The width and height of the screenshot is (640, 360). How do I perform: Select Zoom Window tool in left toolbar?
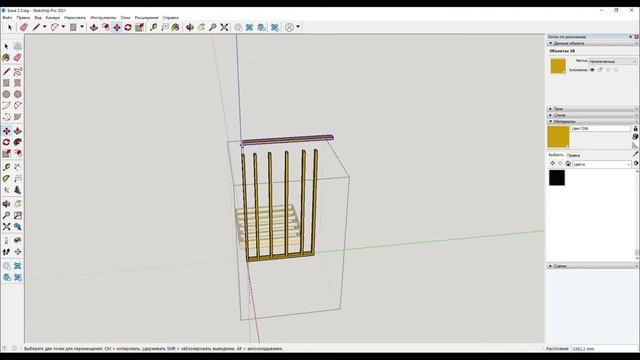click(18, 216)
